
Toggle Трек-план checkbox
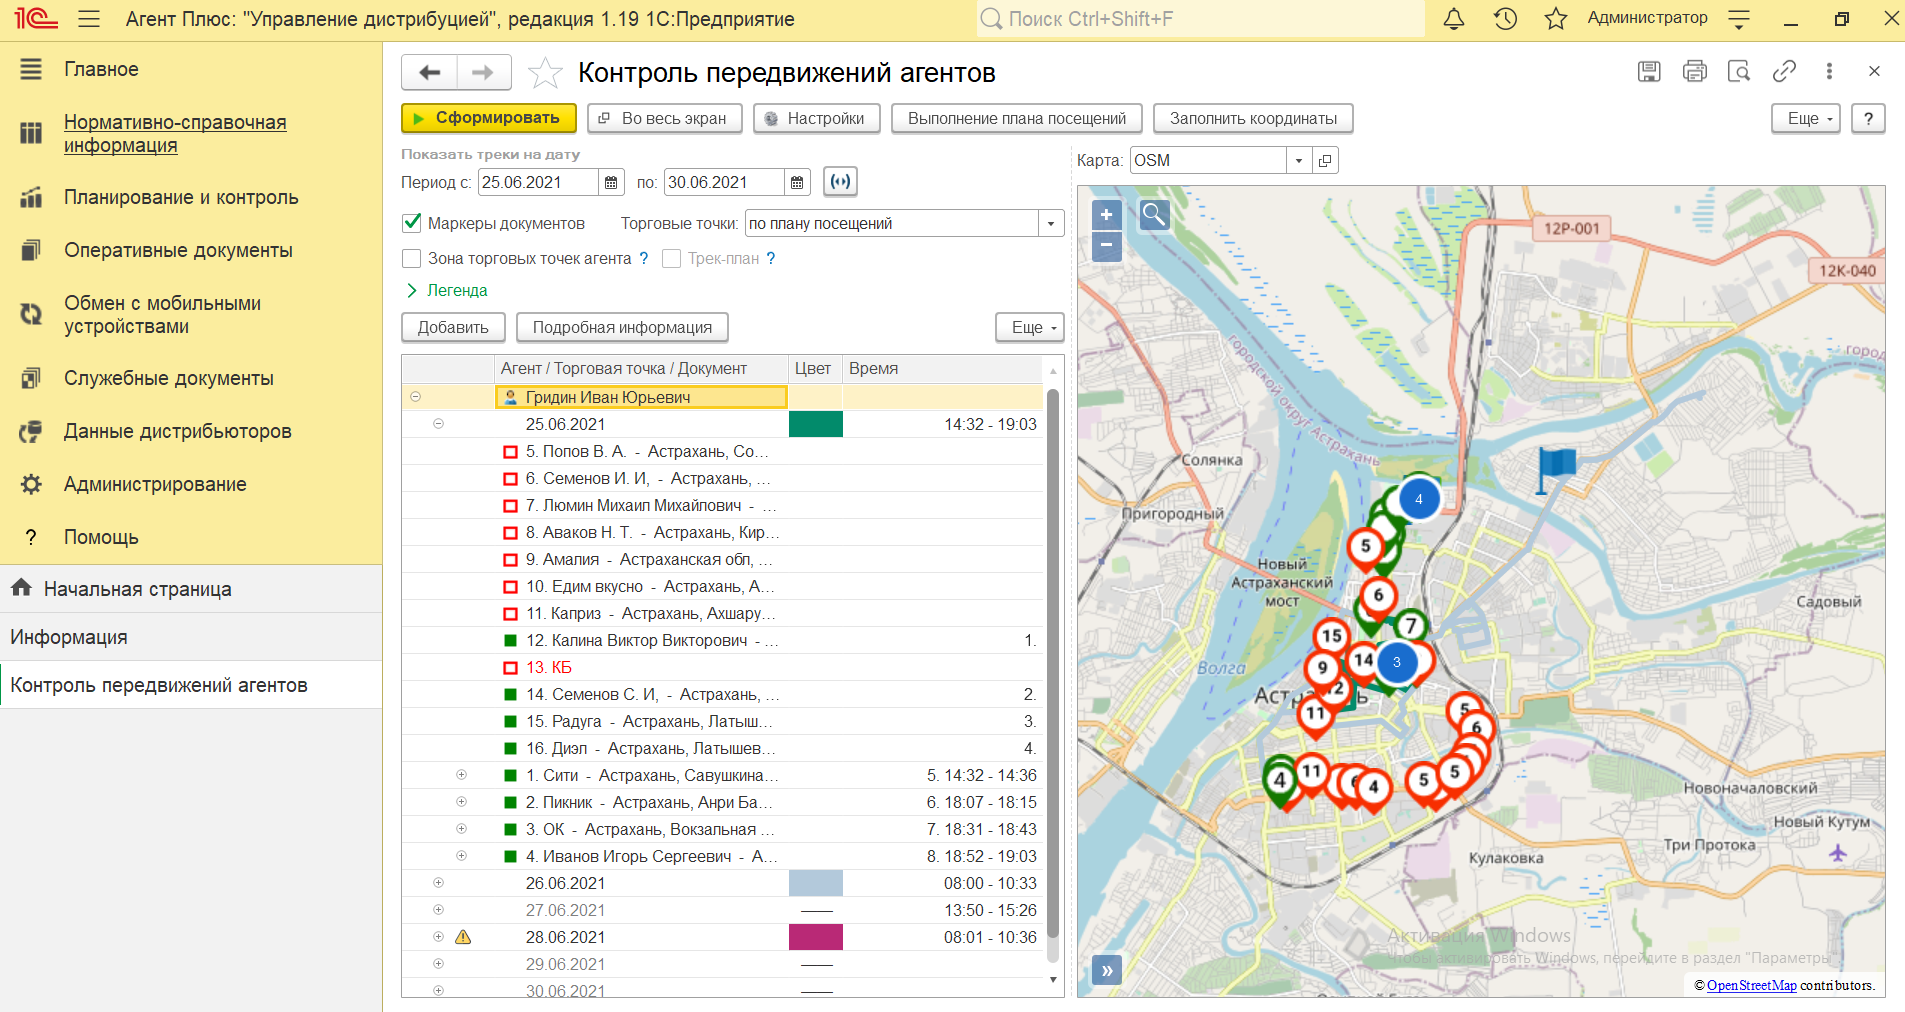[x=671, y=258]
